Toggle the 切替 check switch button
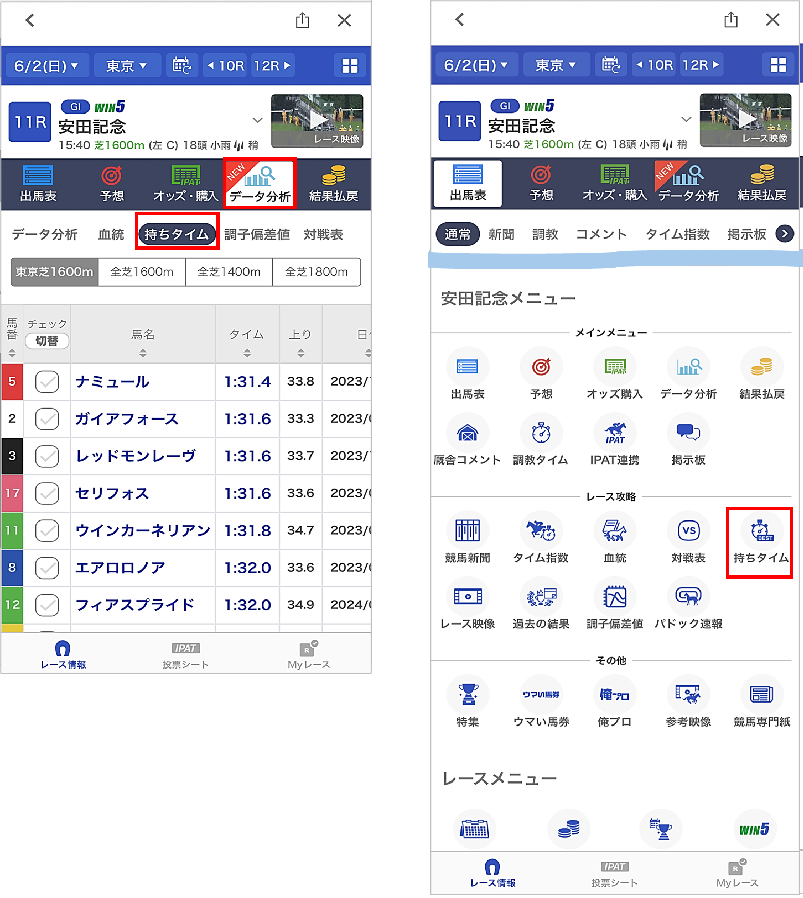The width and height of the screenshot is (803, 898). click(x=47, y=341)
